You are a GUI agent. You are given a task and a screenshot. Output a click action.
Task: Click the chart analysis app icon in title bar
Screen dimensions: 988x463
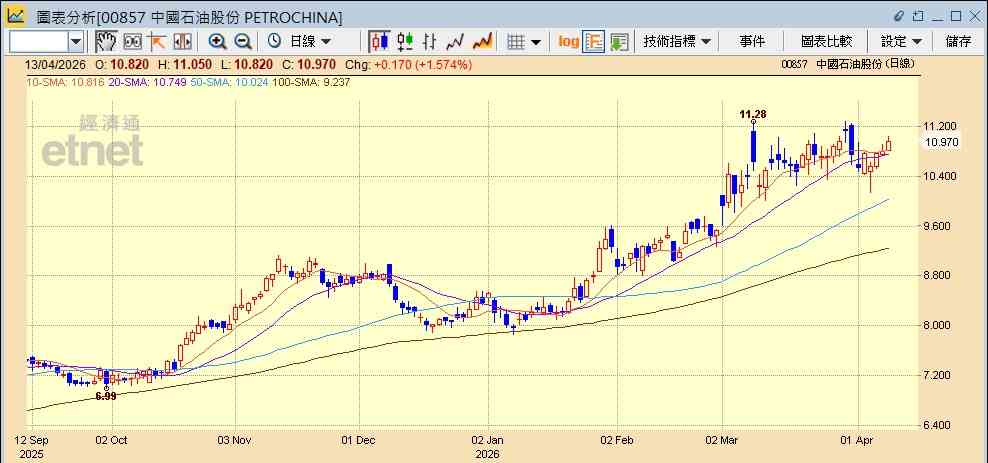coord(16,16)
